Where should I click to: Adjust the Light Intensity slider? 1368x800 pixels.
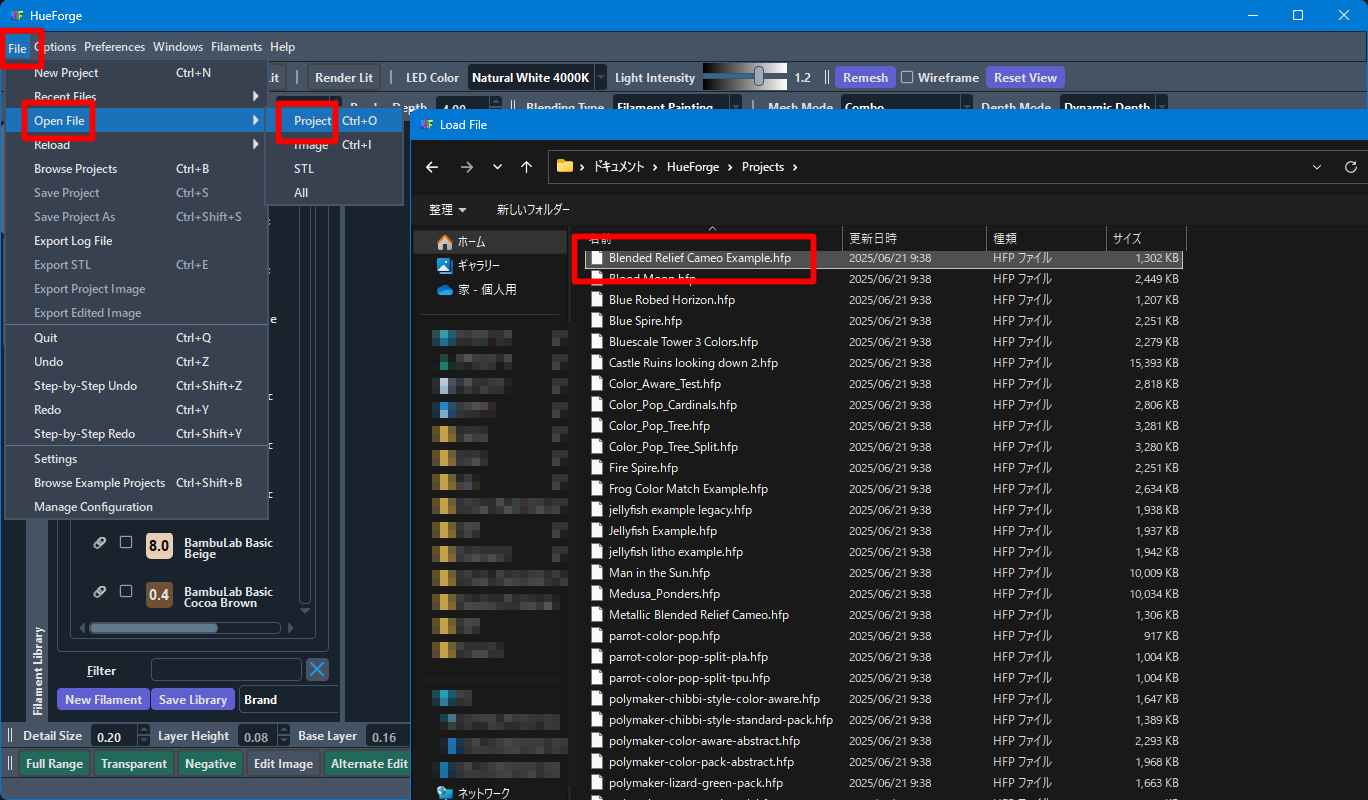(x=759, y=77)
